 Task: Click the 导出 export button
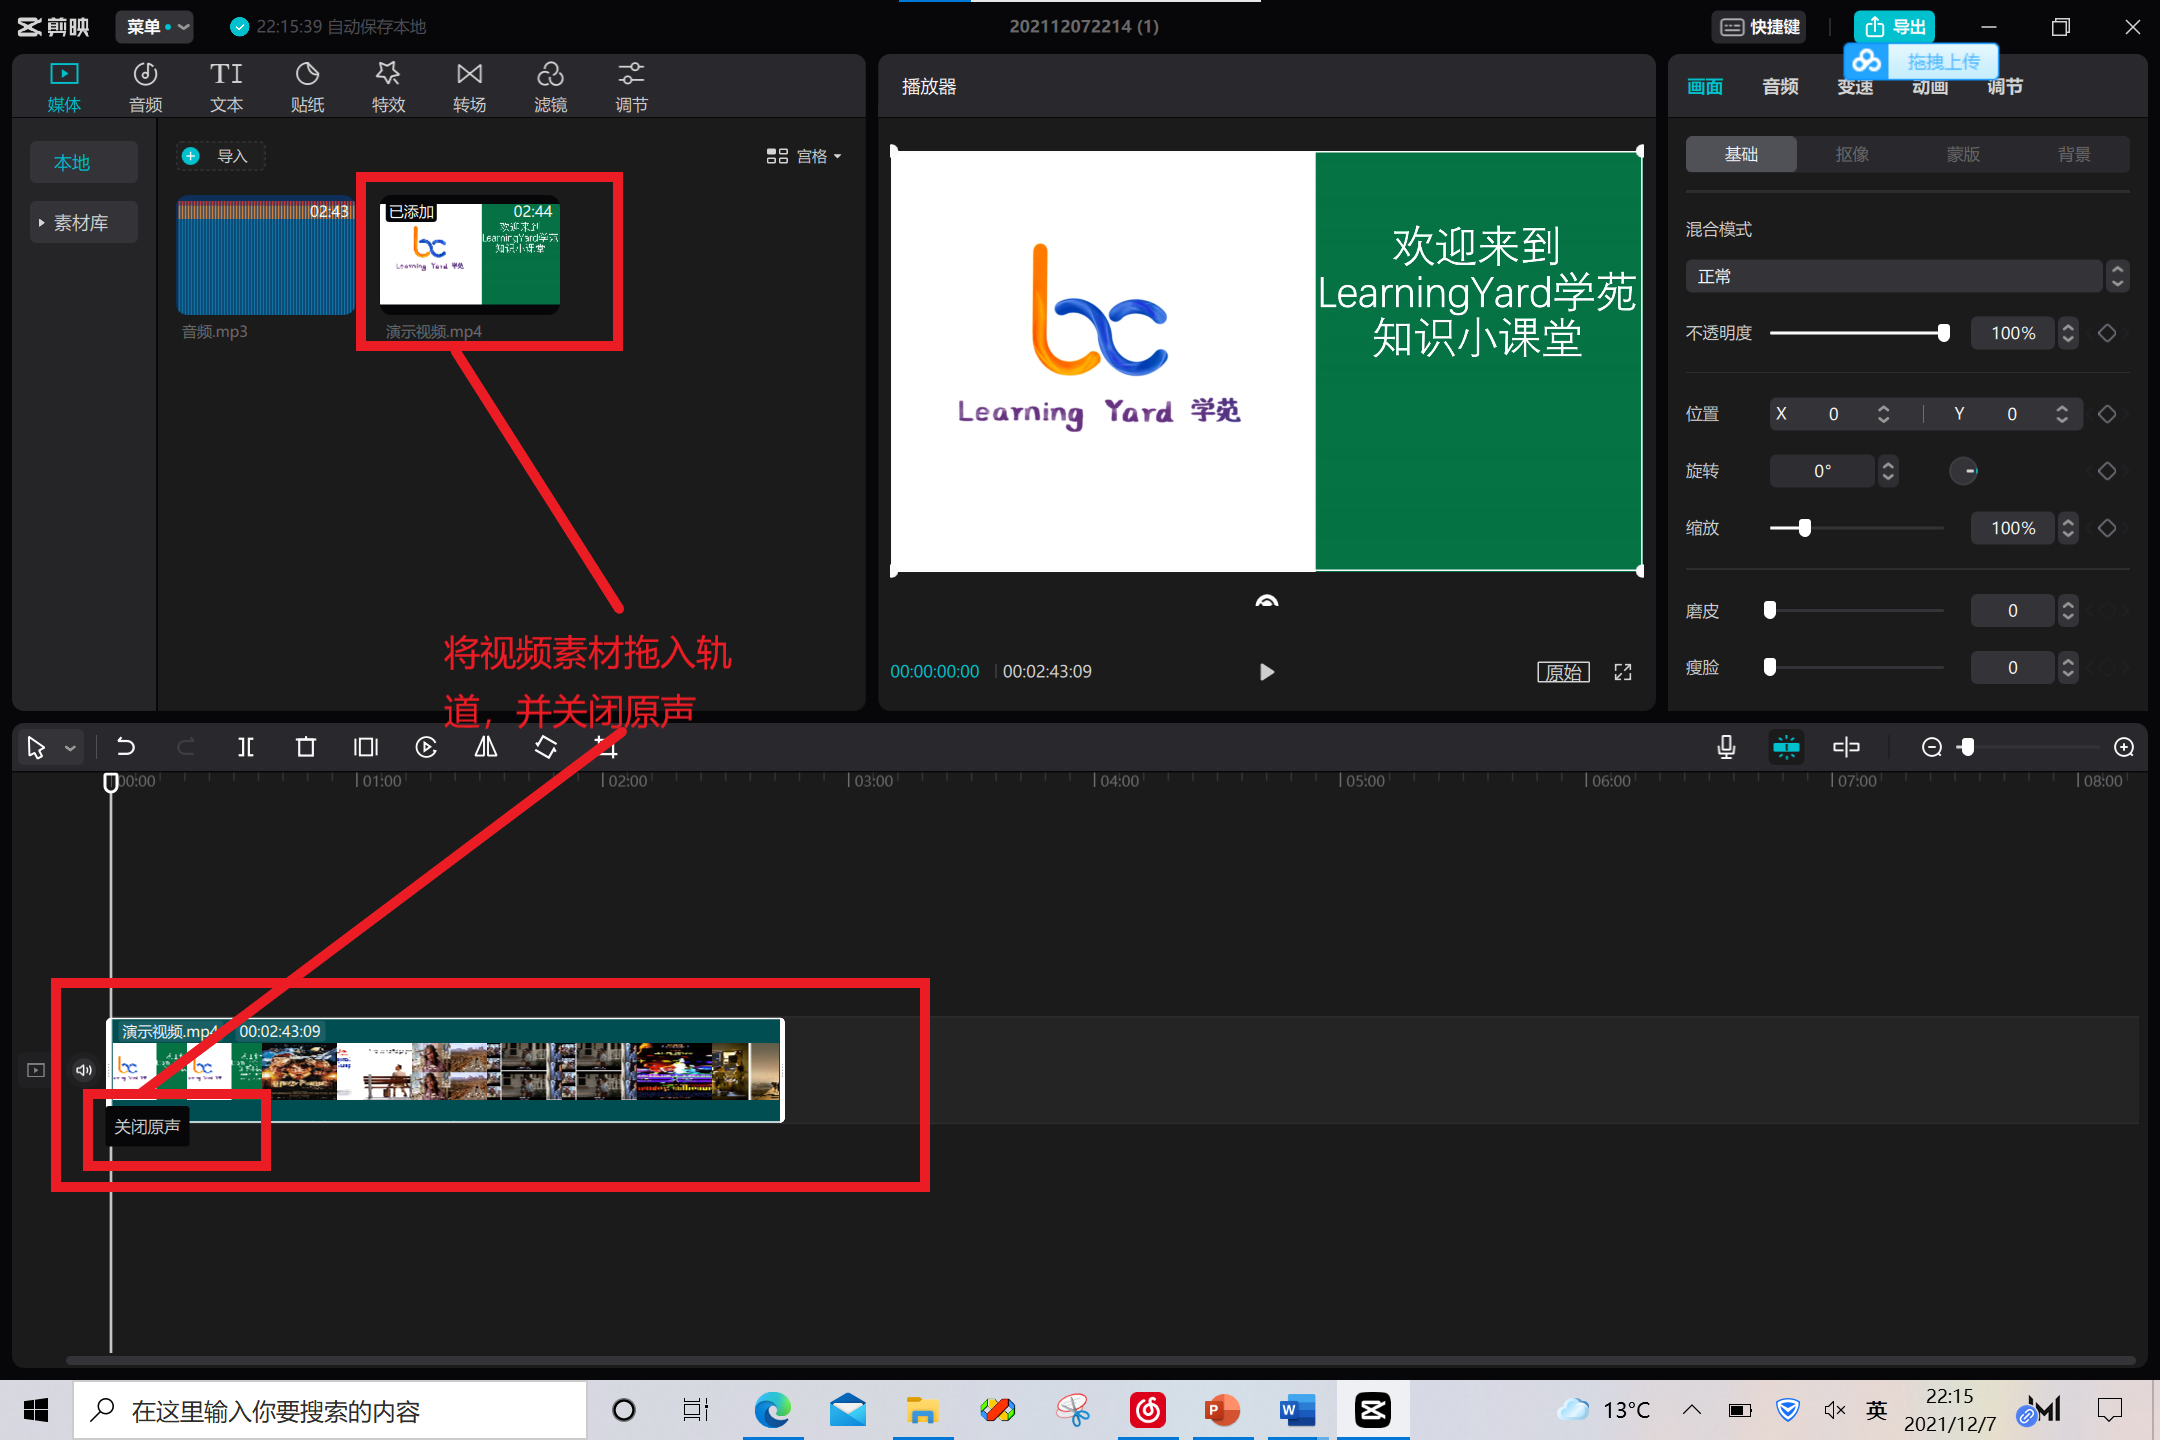click(x=1895, y=27)
